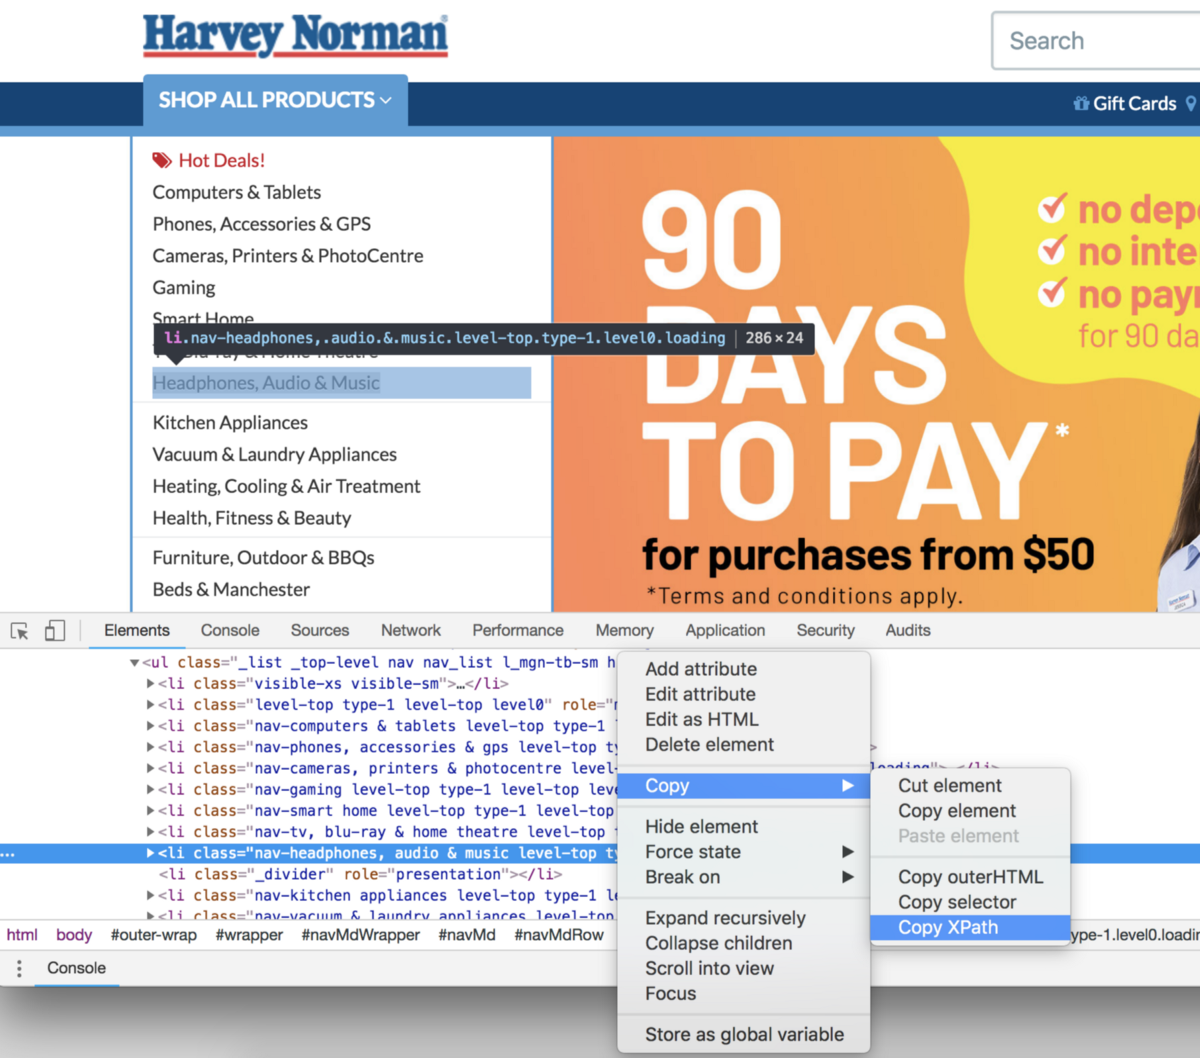Choose Copy selector
The image size is (1200, 1058).
tap(970, 902)
